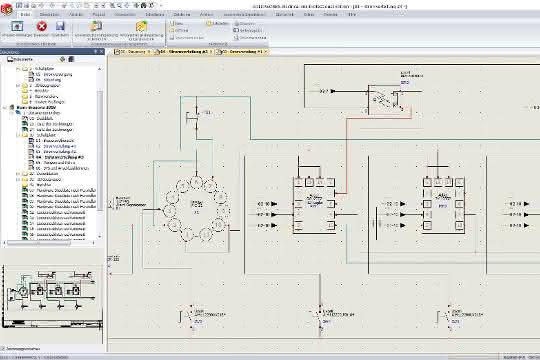Expand the 3D-Baugruppen folder in lower project
This screenshot has width=540, height=360.
coord(18,179)
